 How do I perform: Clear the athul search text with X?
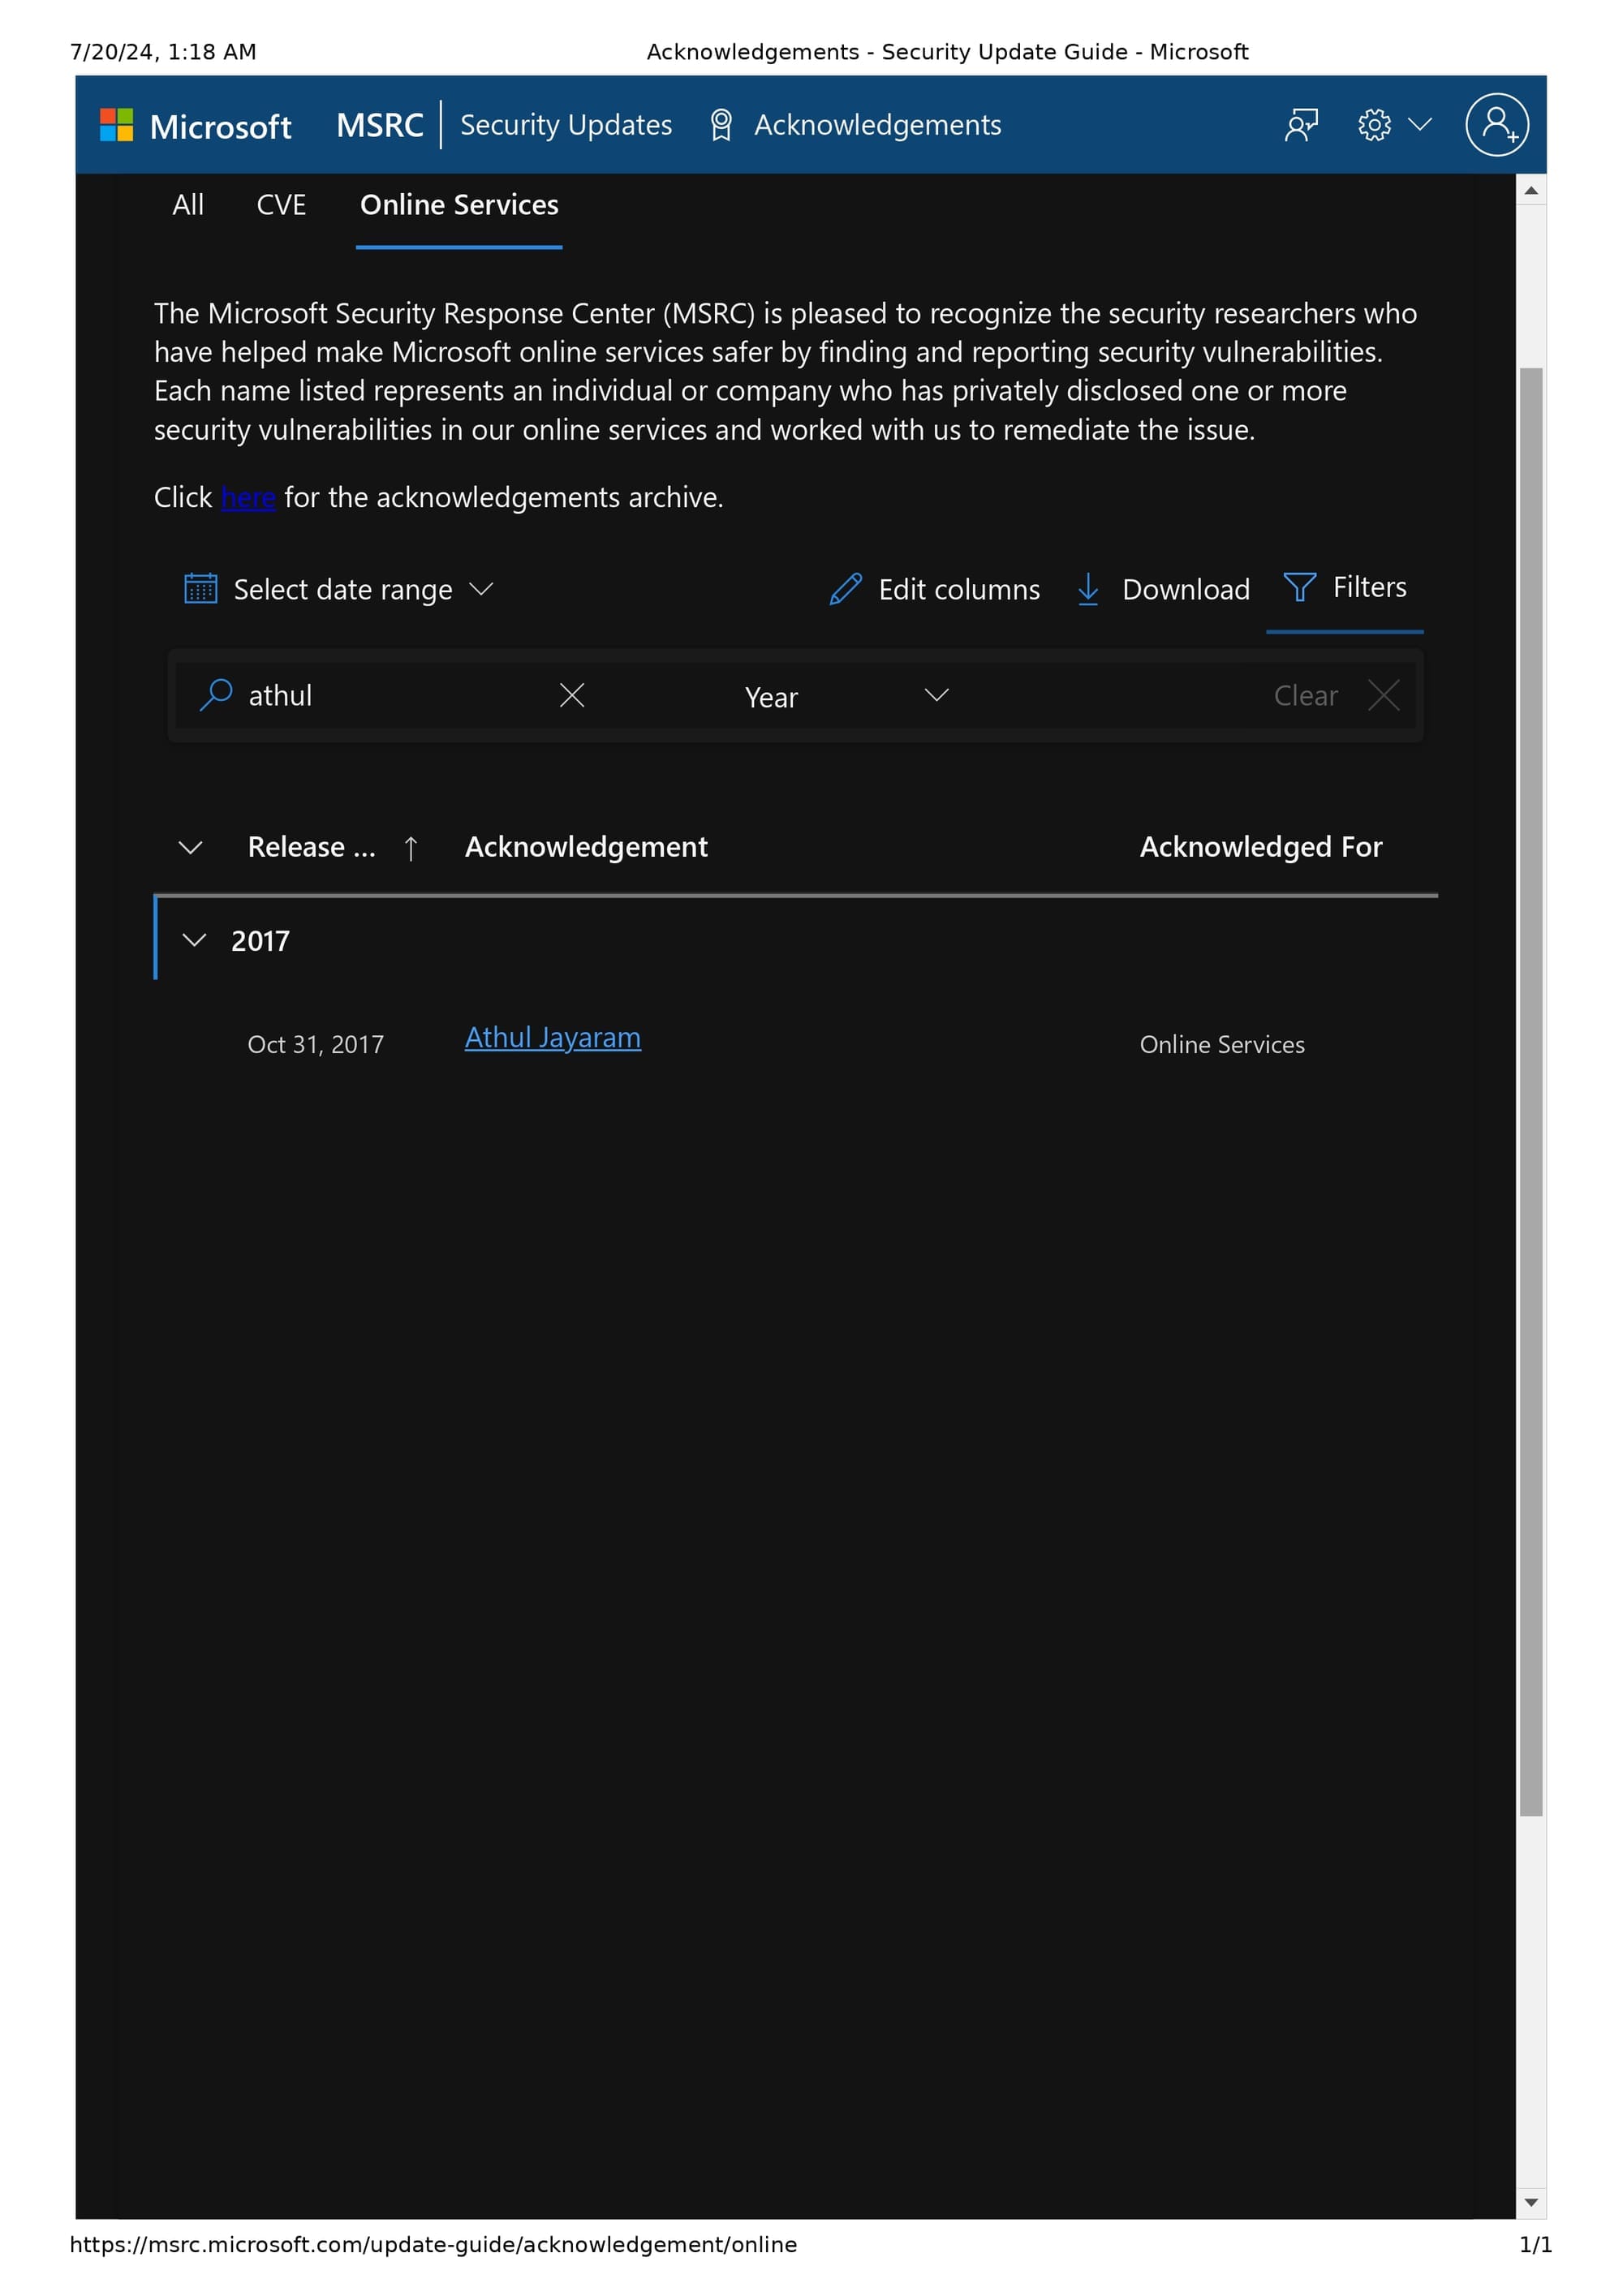572,695
